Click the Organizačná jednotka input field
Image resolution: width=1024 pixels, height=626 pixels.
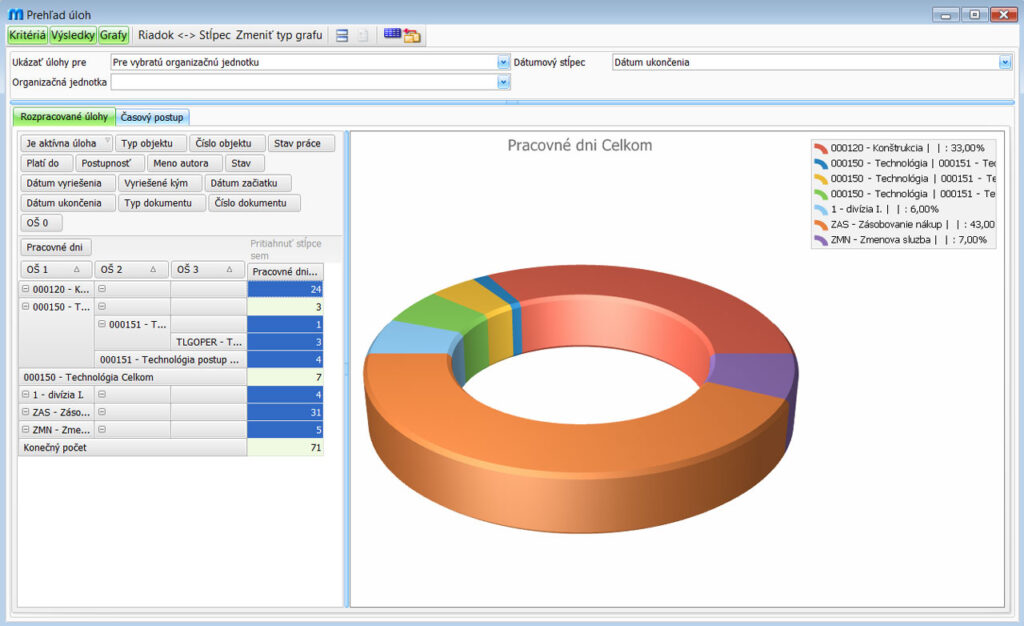tap(303, 82)
